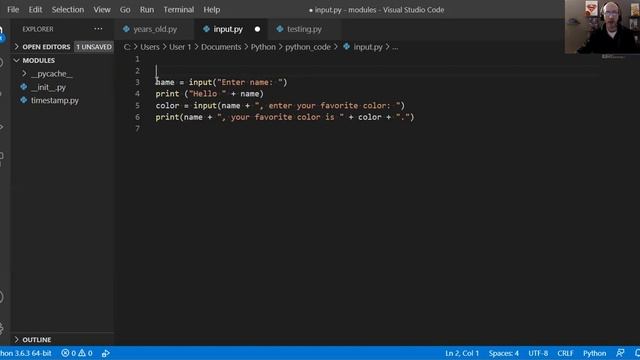The image size is (640, 360).
Task: Click the "Hello " string on line 4
Action: 207,94
